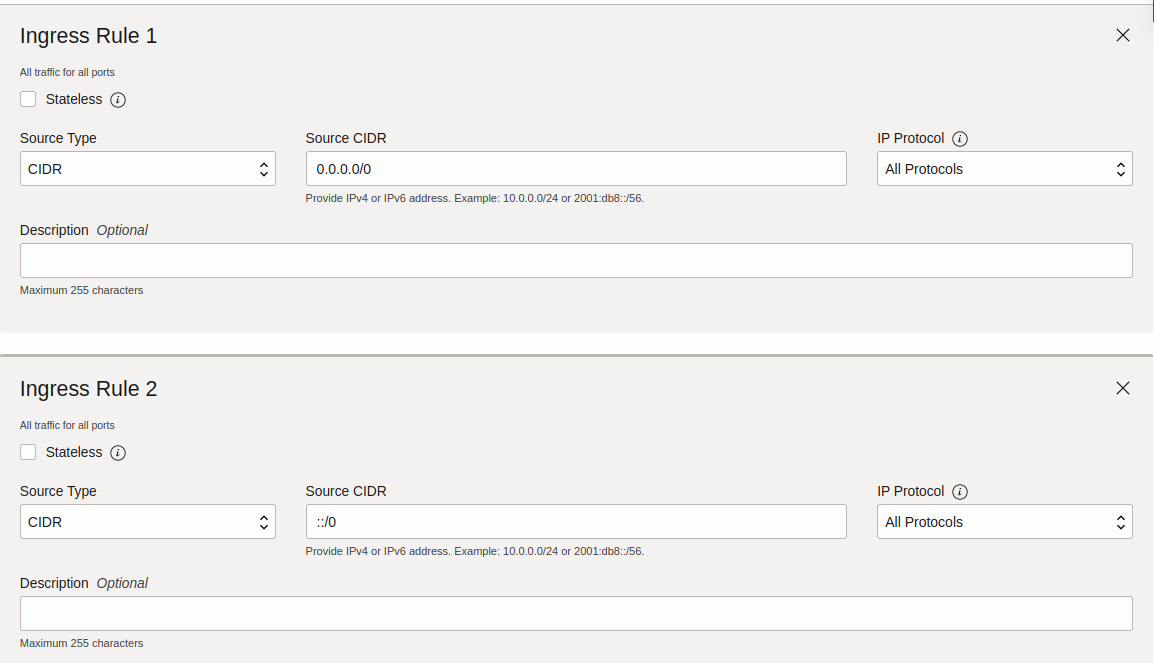Click the Stateless text label in Rule 1
The image size is (1154, 663).
(x=74, y=99)
